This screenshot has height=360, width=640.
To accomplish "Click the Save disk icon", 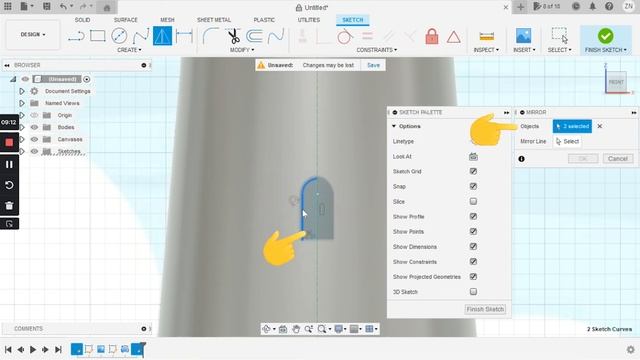I will pos(47,7).
